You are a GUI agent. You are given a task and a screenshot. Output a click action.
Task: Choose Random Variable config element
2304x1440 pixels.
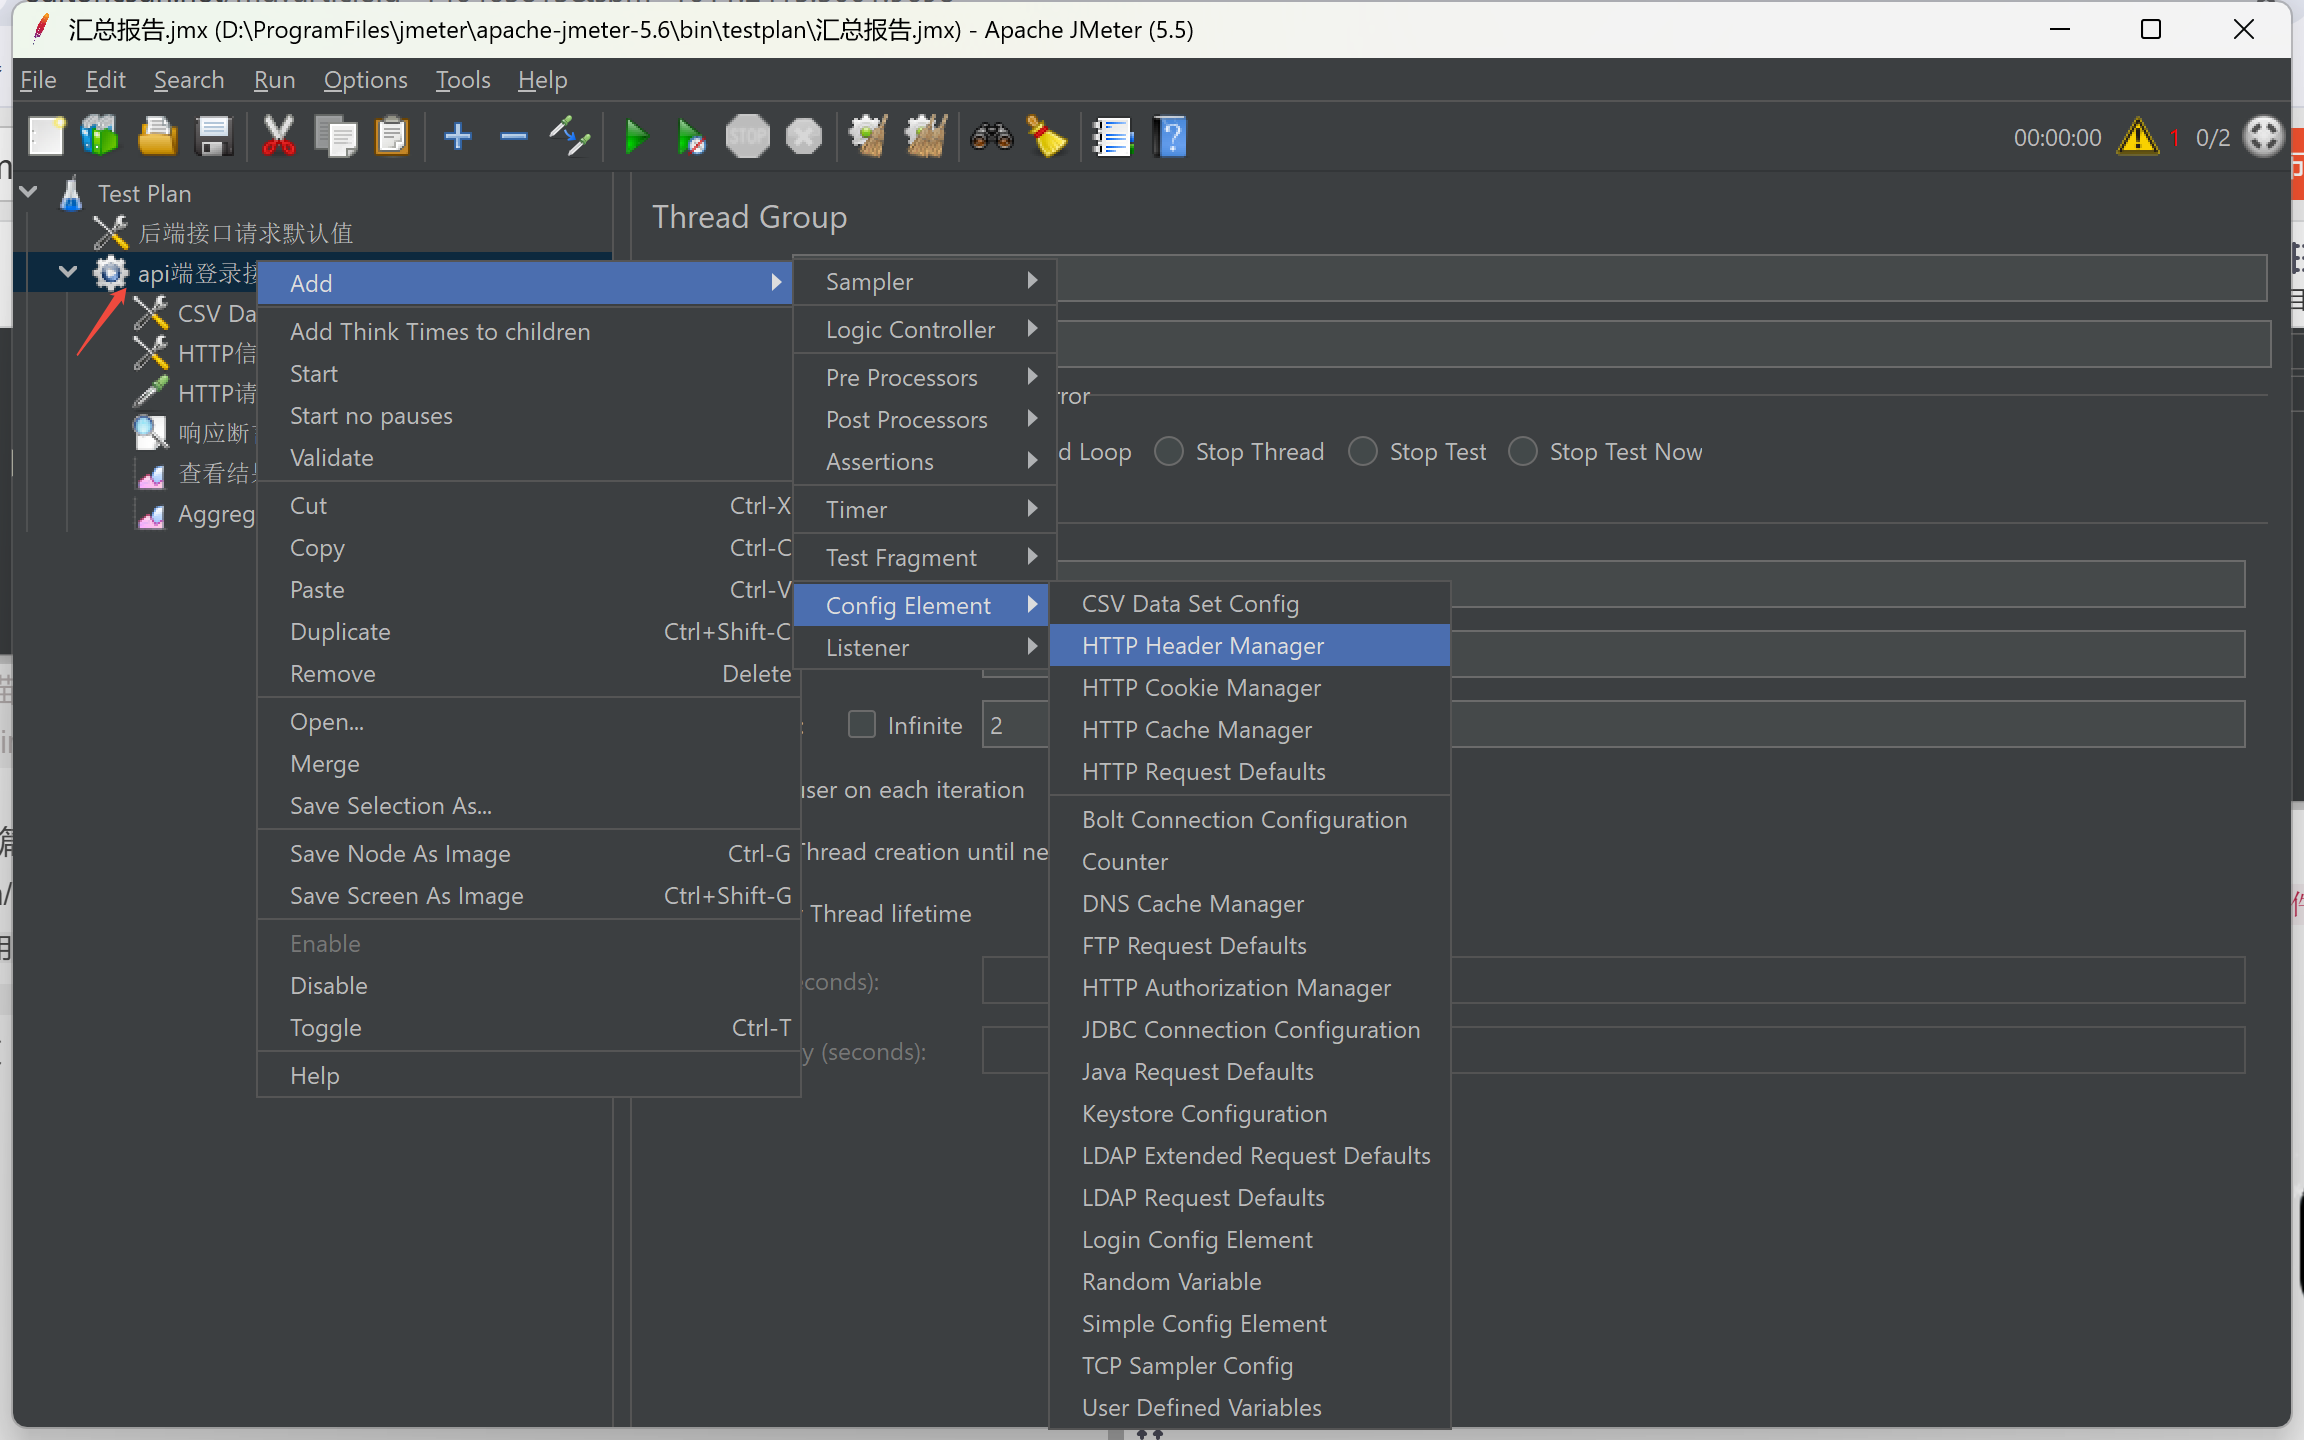(1250, 1282)
